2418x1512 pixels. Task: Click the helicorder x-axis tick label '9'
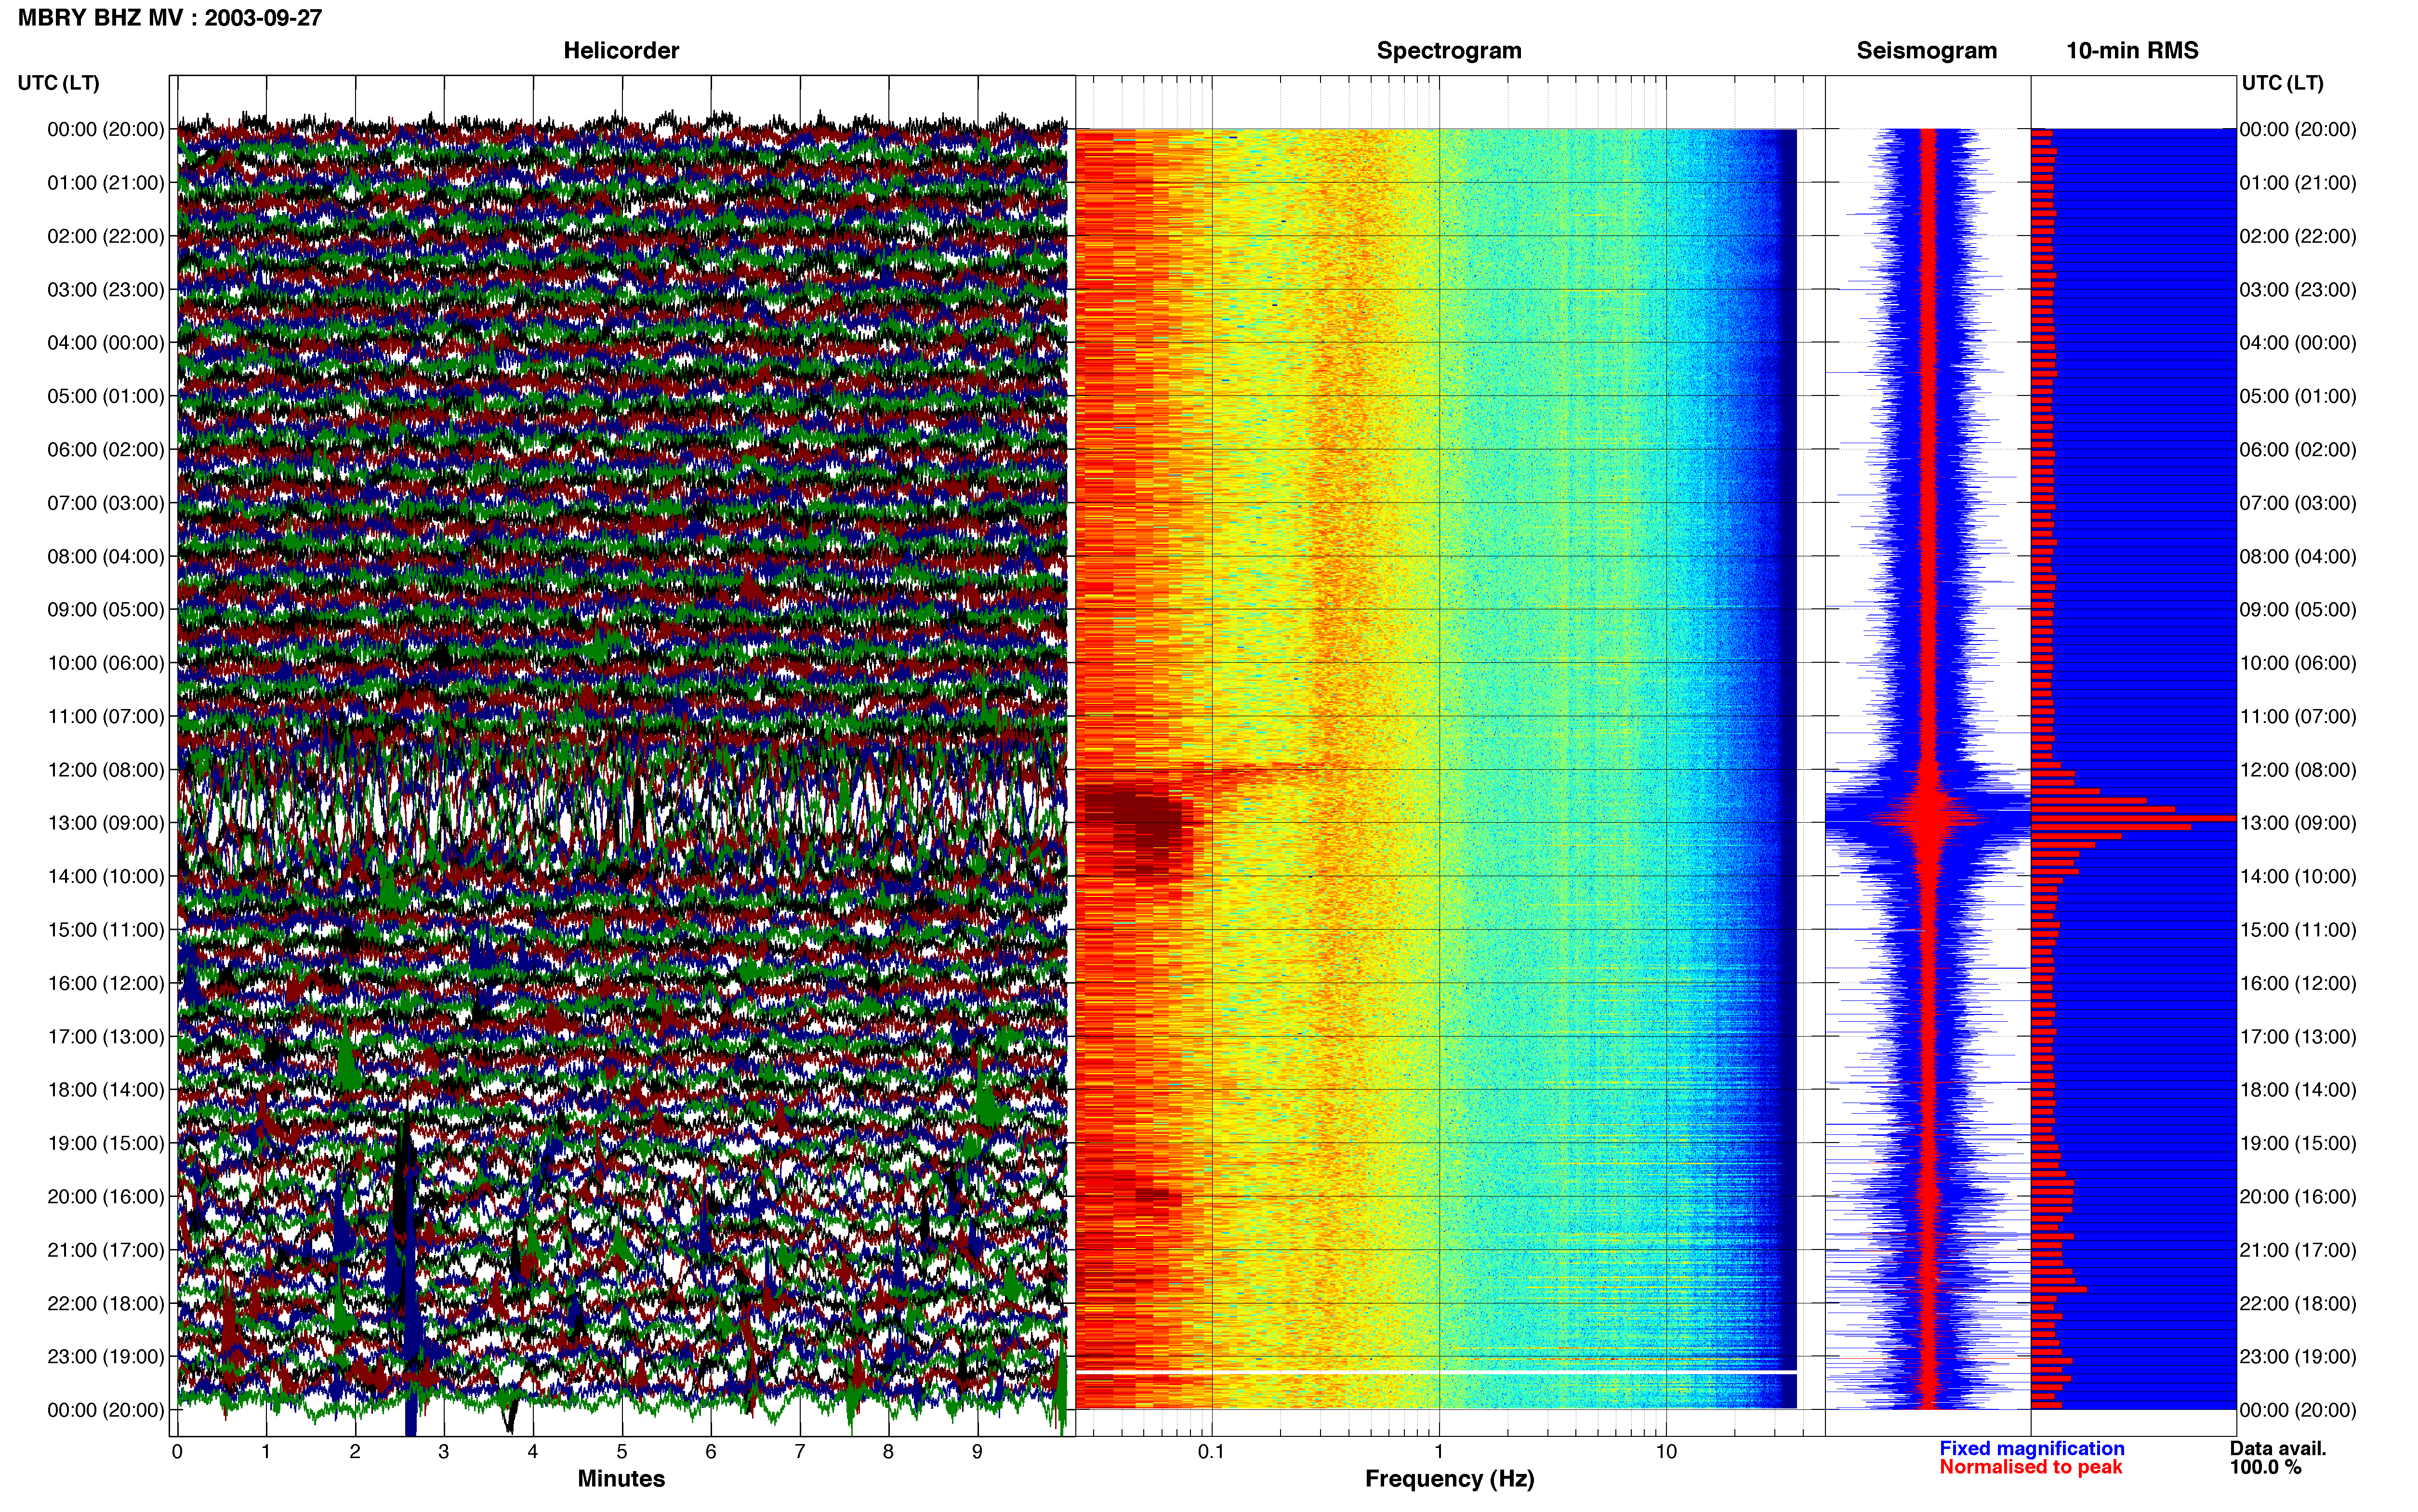[x=977, y=1452]
